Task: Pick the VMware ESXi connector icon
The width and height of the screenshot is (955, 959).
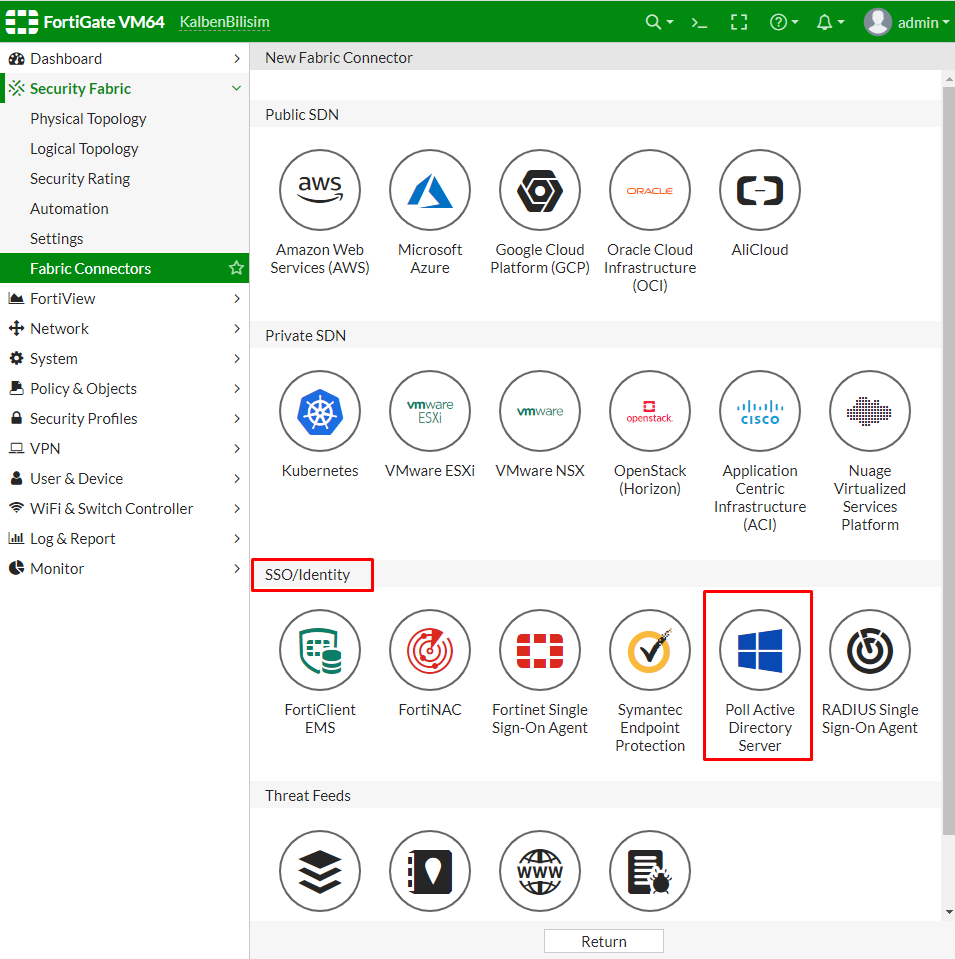Action: pos(430,411)
